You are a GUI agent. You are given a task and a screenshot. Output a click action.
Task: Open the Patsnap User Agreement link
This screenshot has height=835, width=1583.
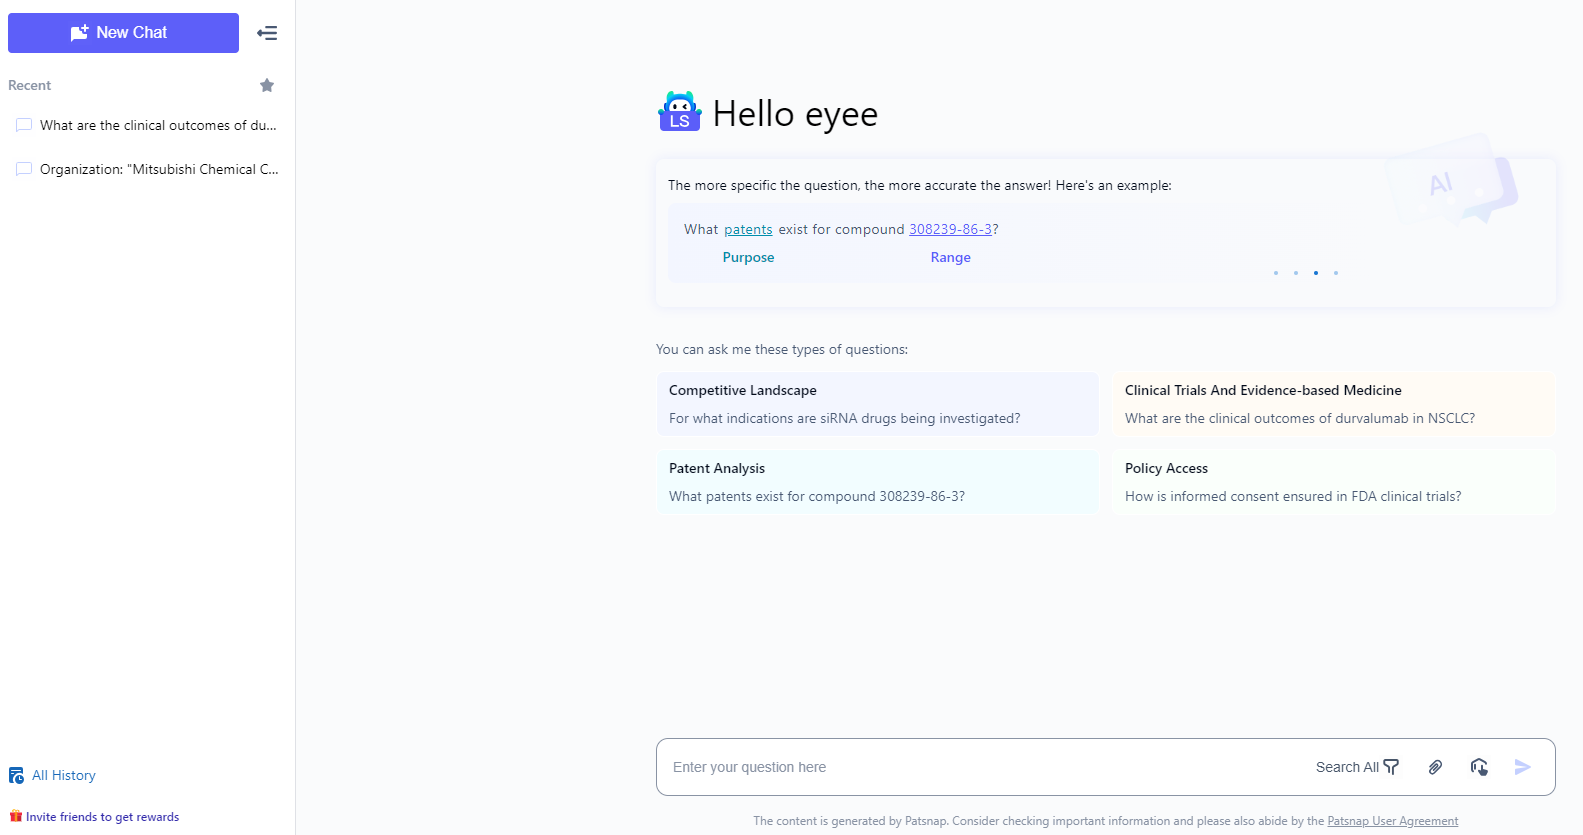pos(1392,821)
